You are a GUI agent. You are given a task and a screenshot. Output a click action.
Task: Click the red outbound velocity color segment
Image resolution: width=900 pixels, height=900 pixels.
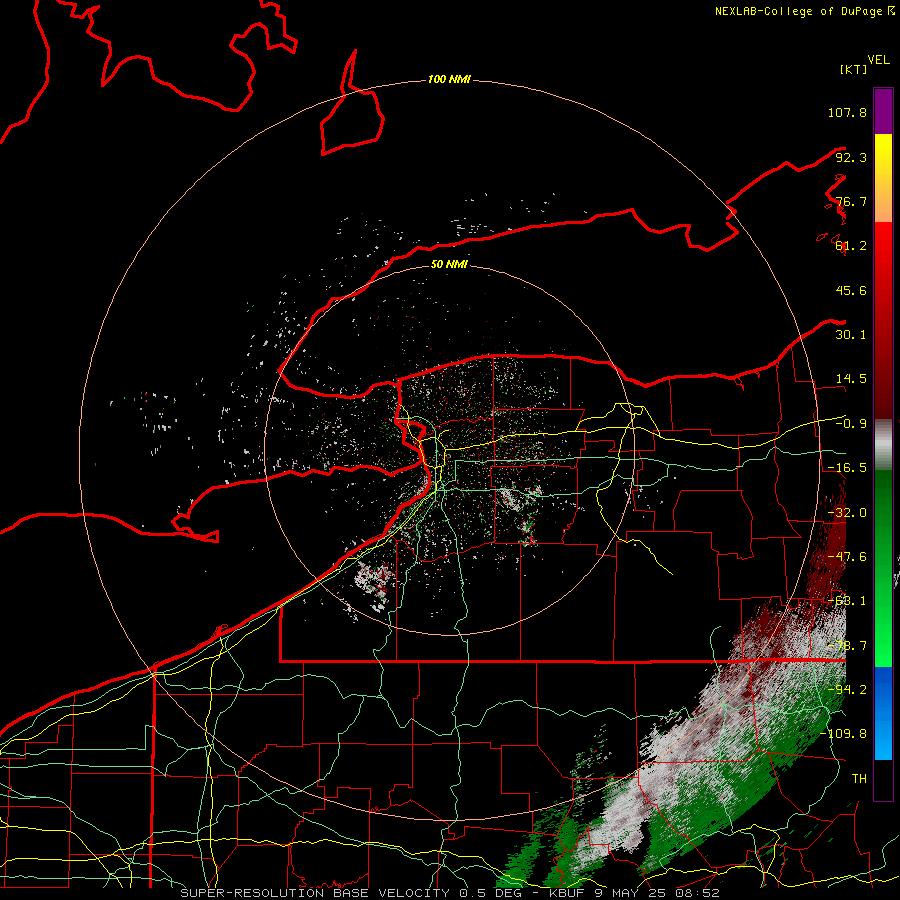pyautogui.click(x=883, y=321)
